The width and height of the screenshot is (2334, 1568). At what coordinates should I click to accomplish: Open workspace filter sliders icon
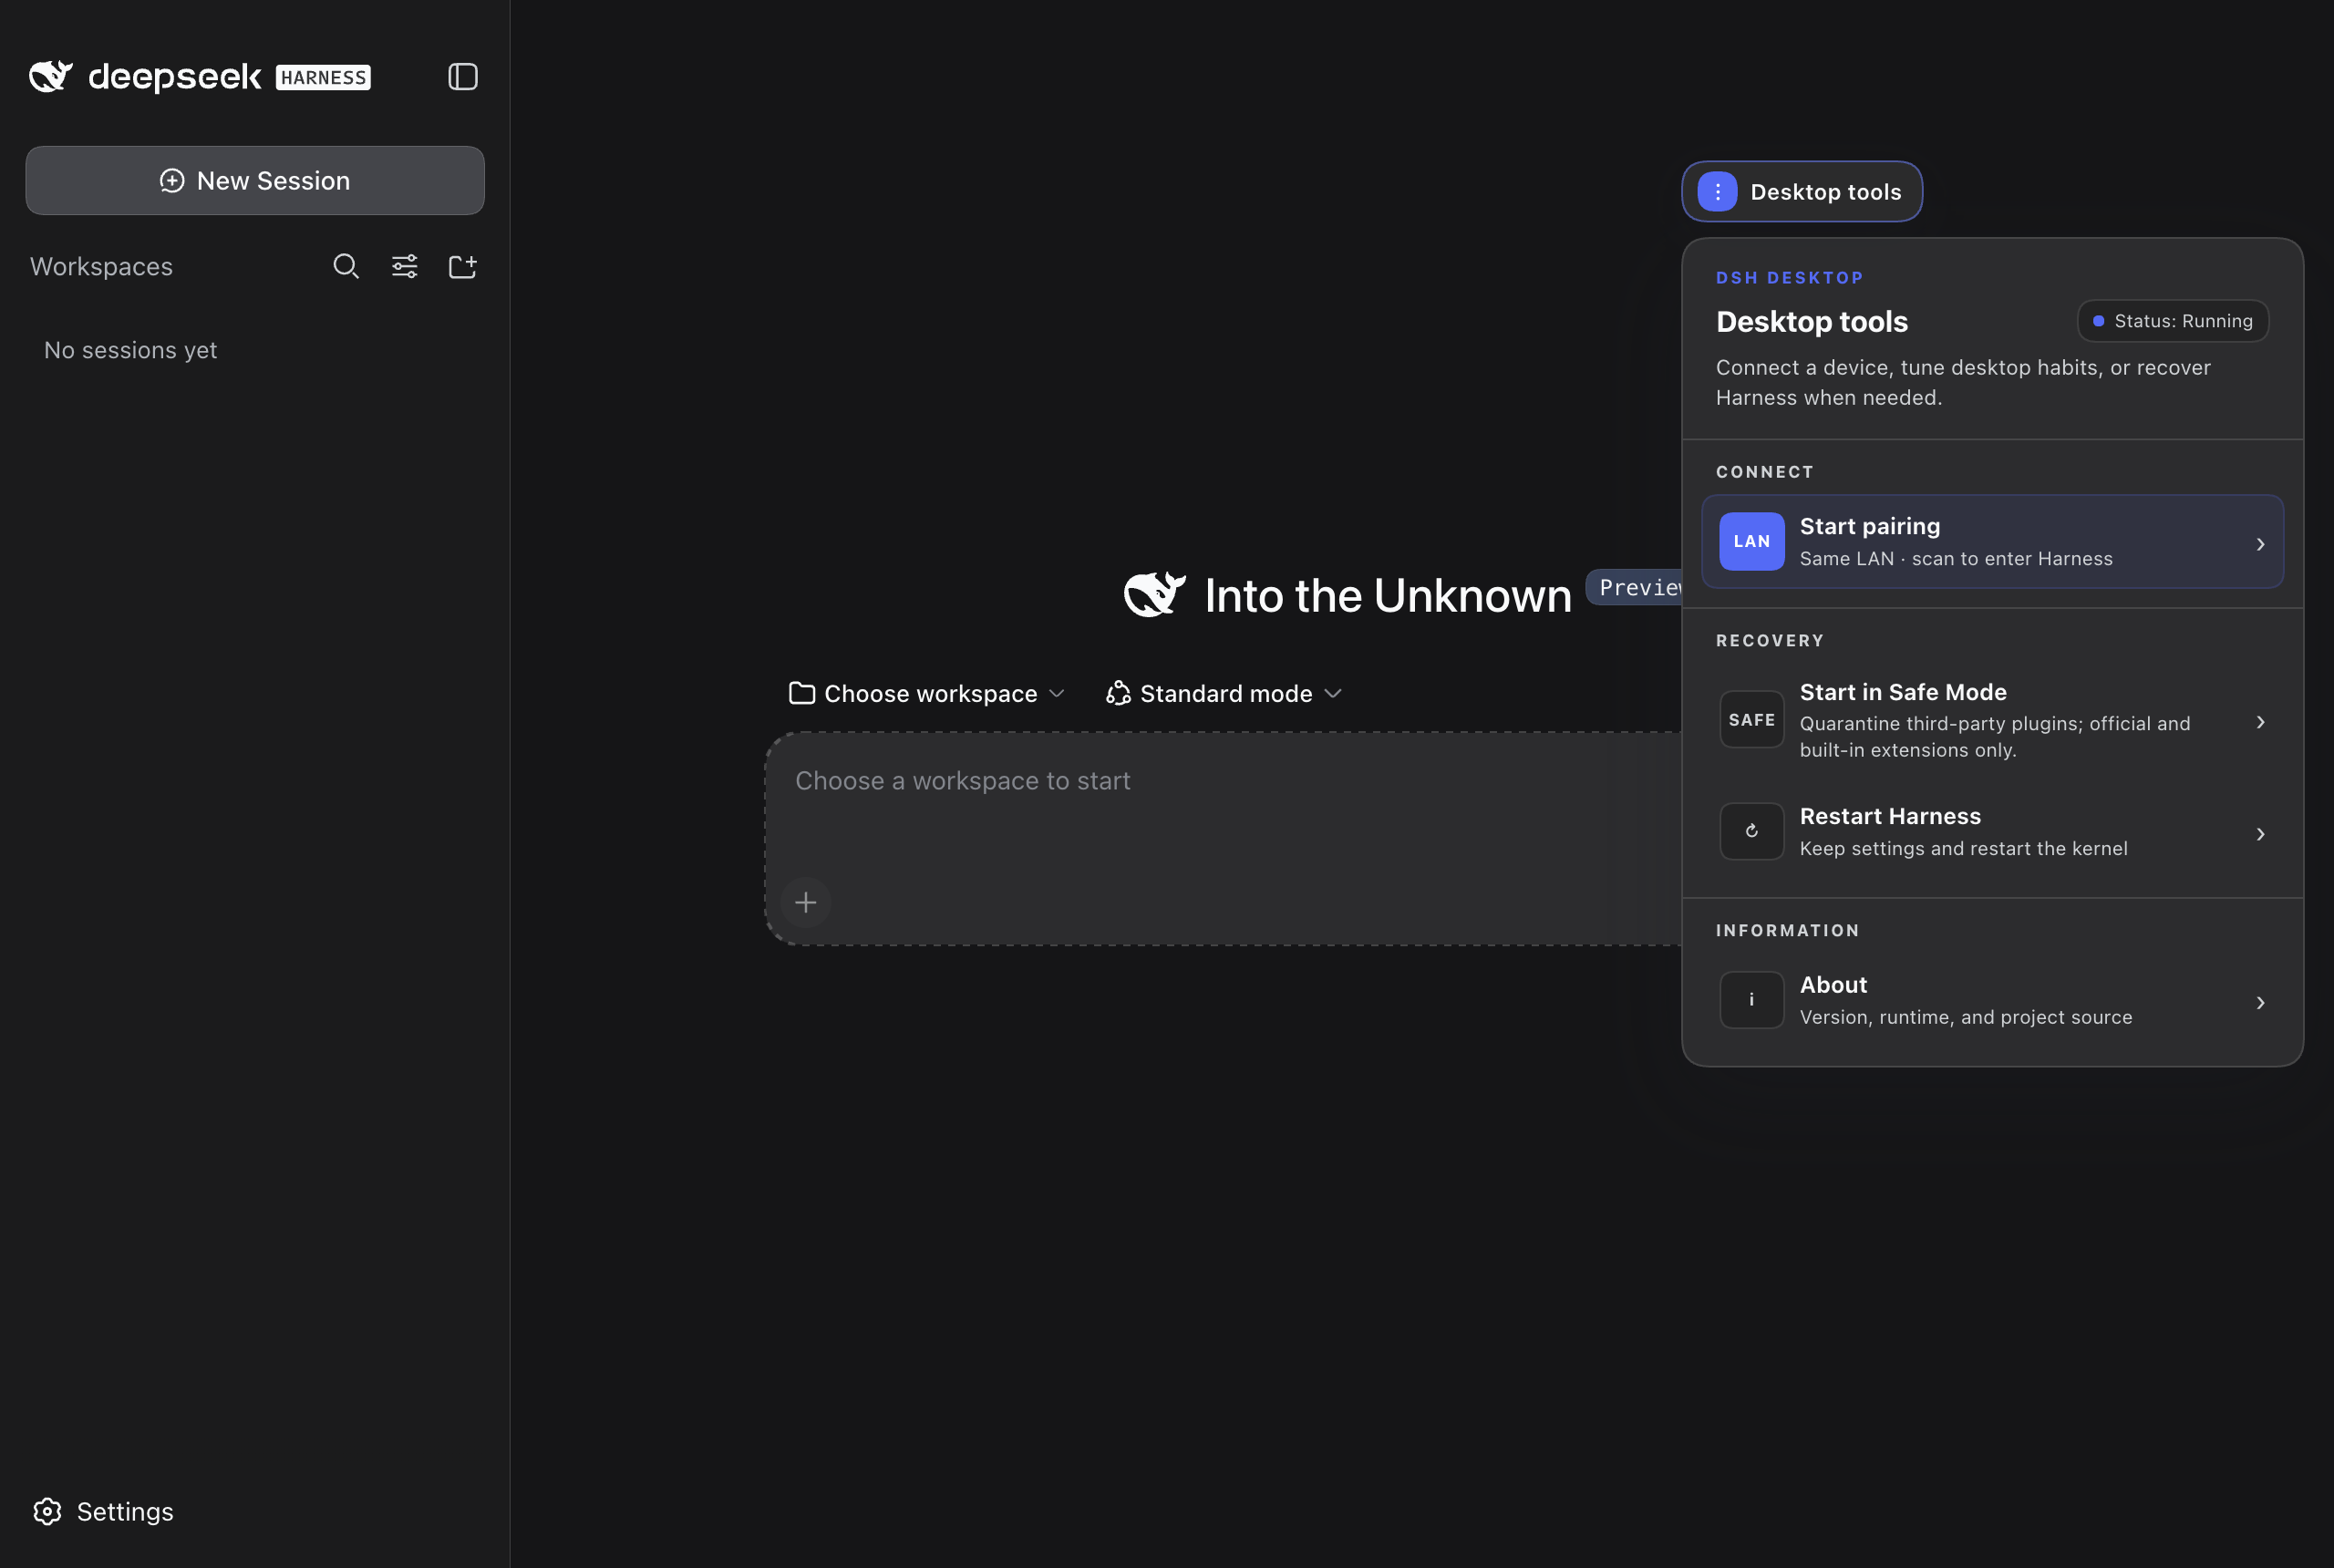(404, 266)
